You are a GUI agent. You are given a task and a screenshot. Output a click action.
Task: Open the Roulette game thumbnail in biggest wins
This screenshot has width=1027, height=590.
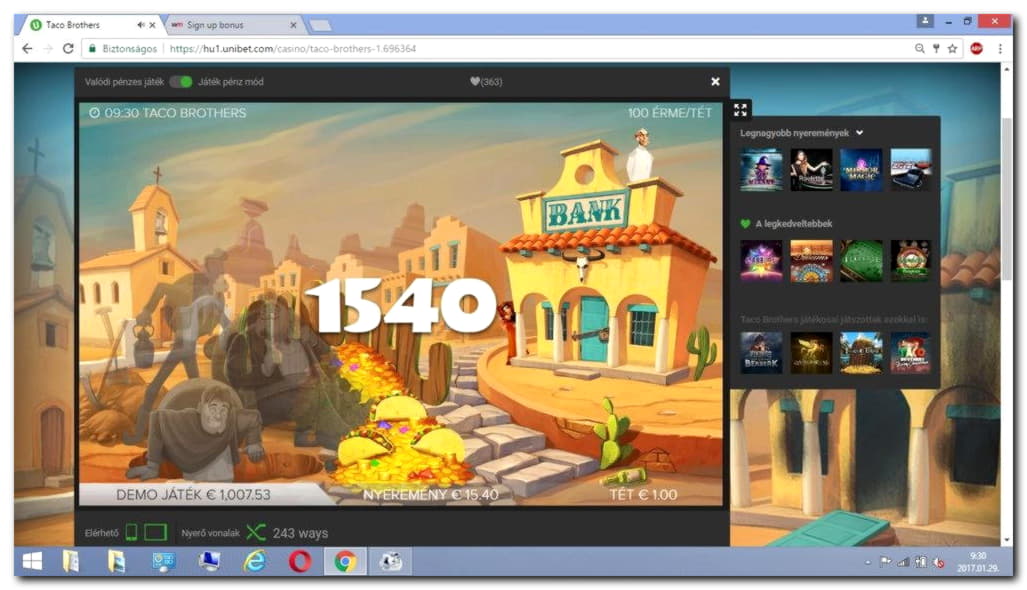[811, 170]
